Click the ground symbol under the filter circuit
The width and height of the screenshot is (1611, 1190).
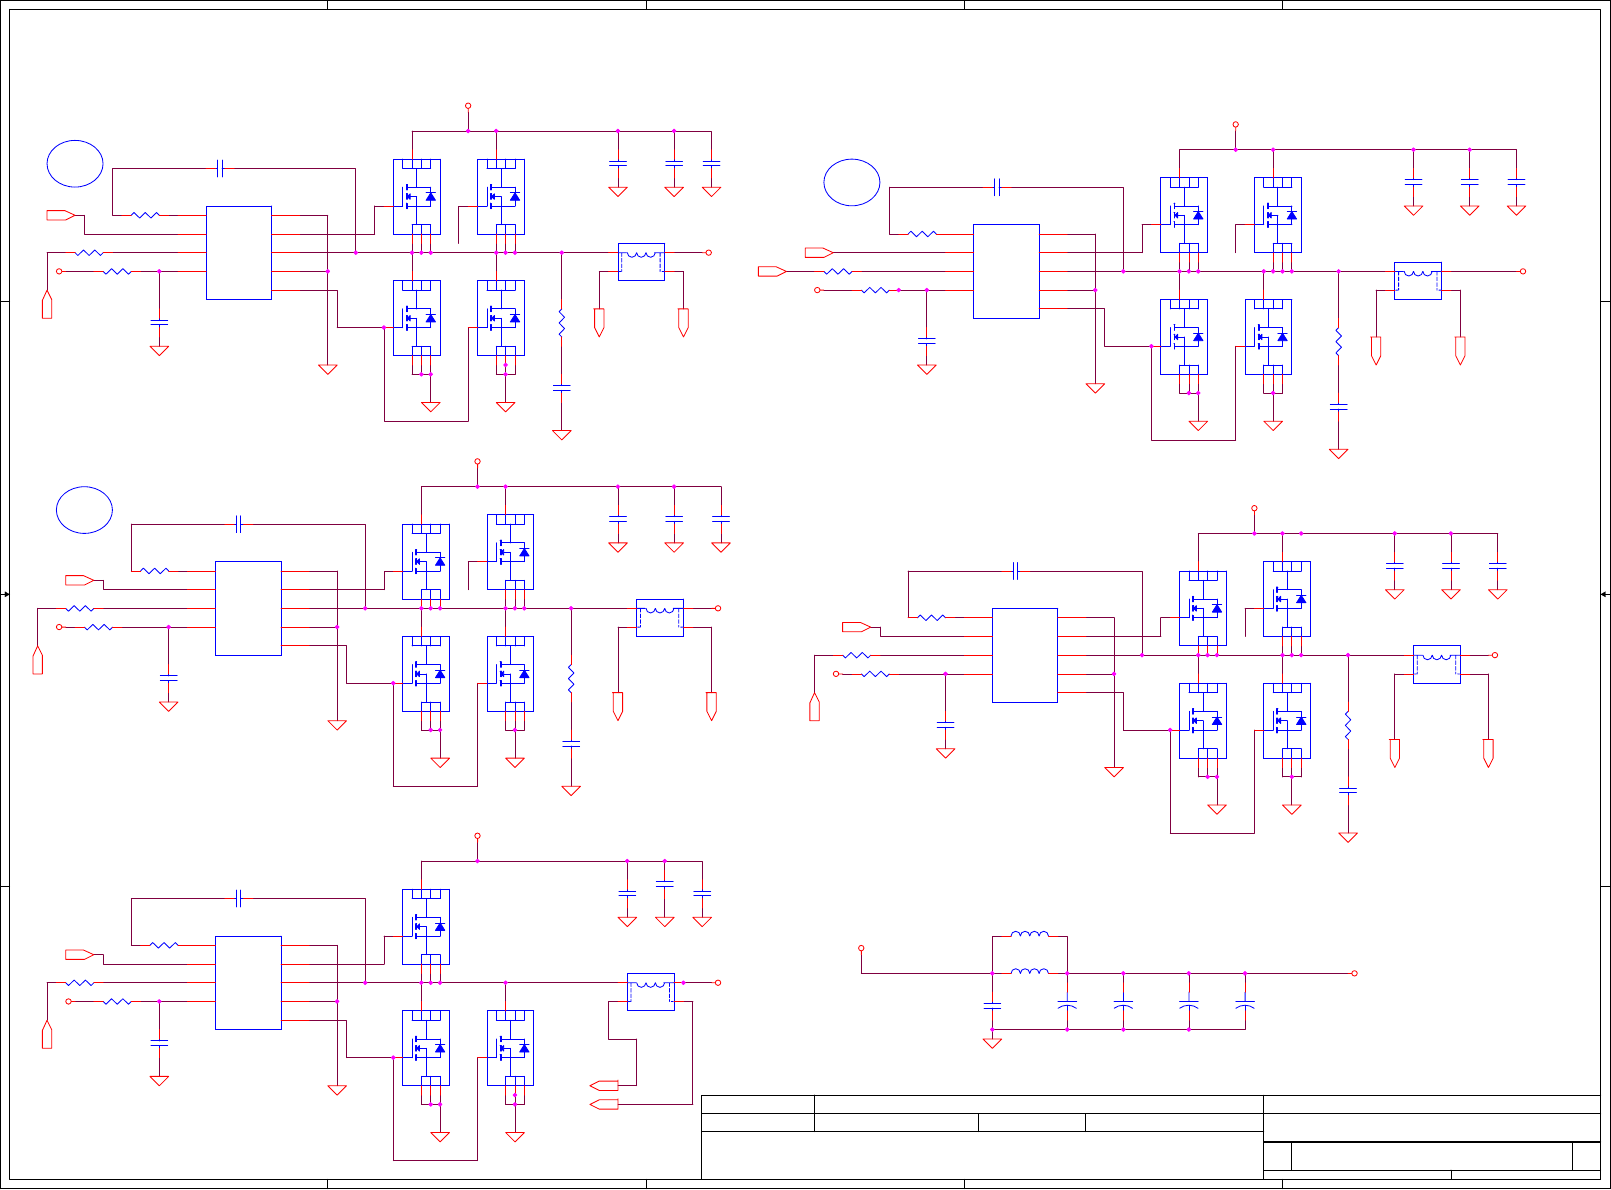992,1043
